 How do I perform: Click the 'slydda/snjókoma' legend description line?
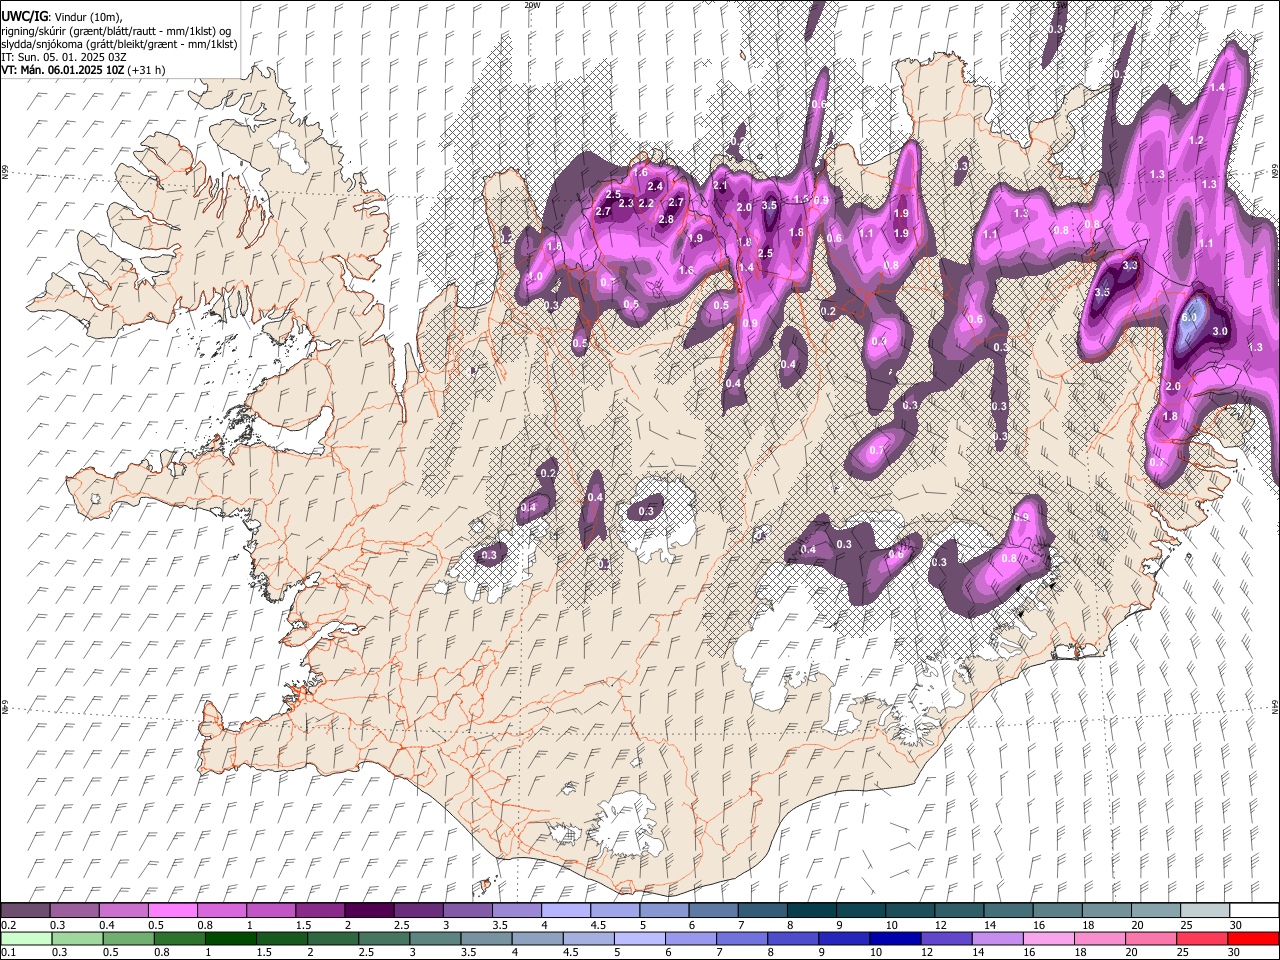pos(119,44)
